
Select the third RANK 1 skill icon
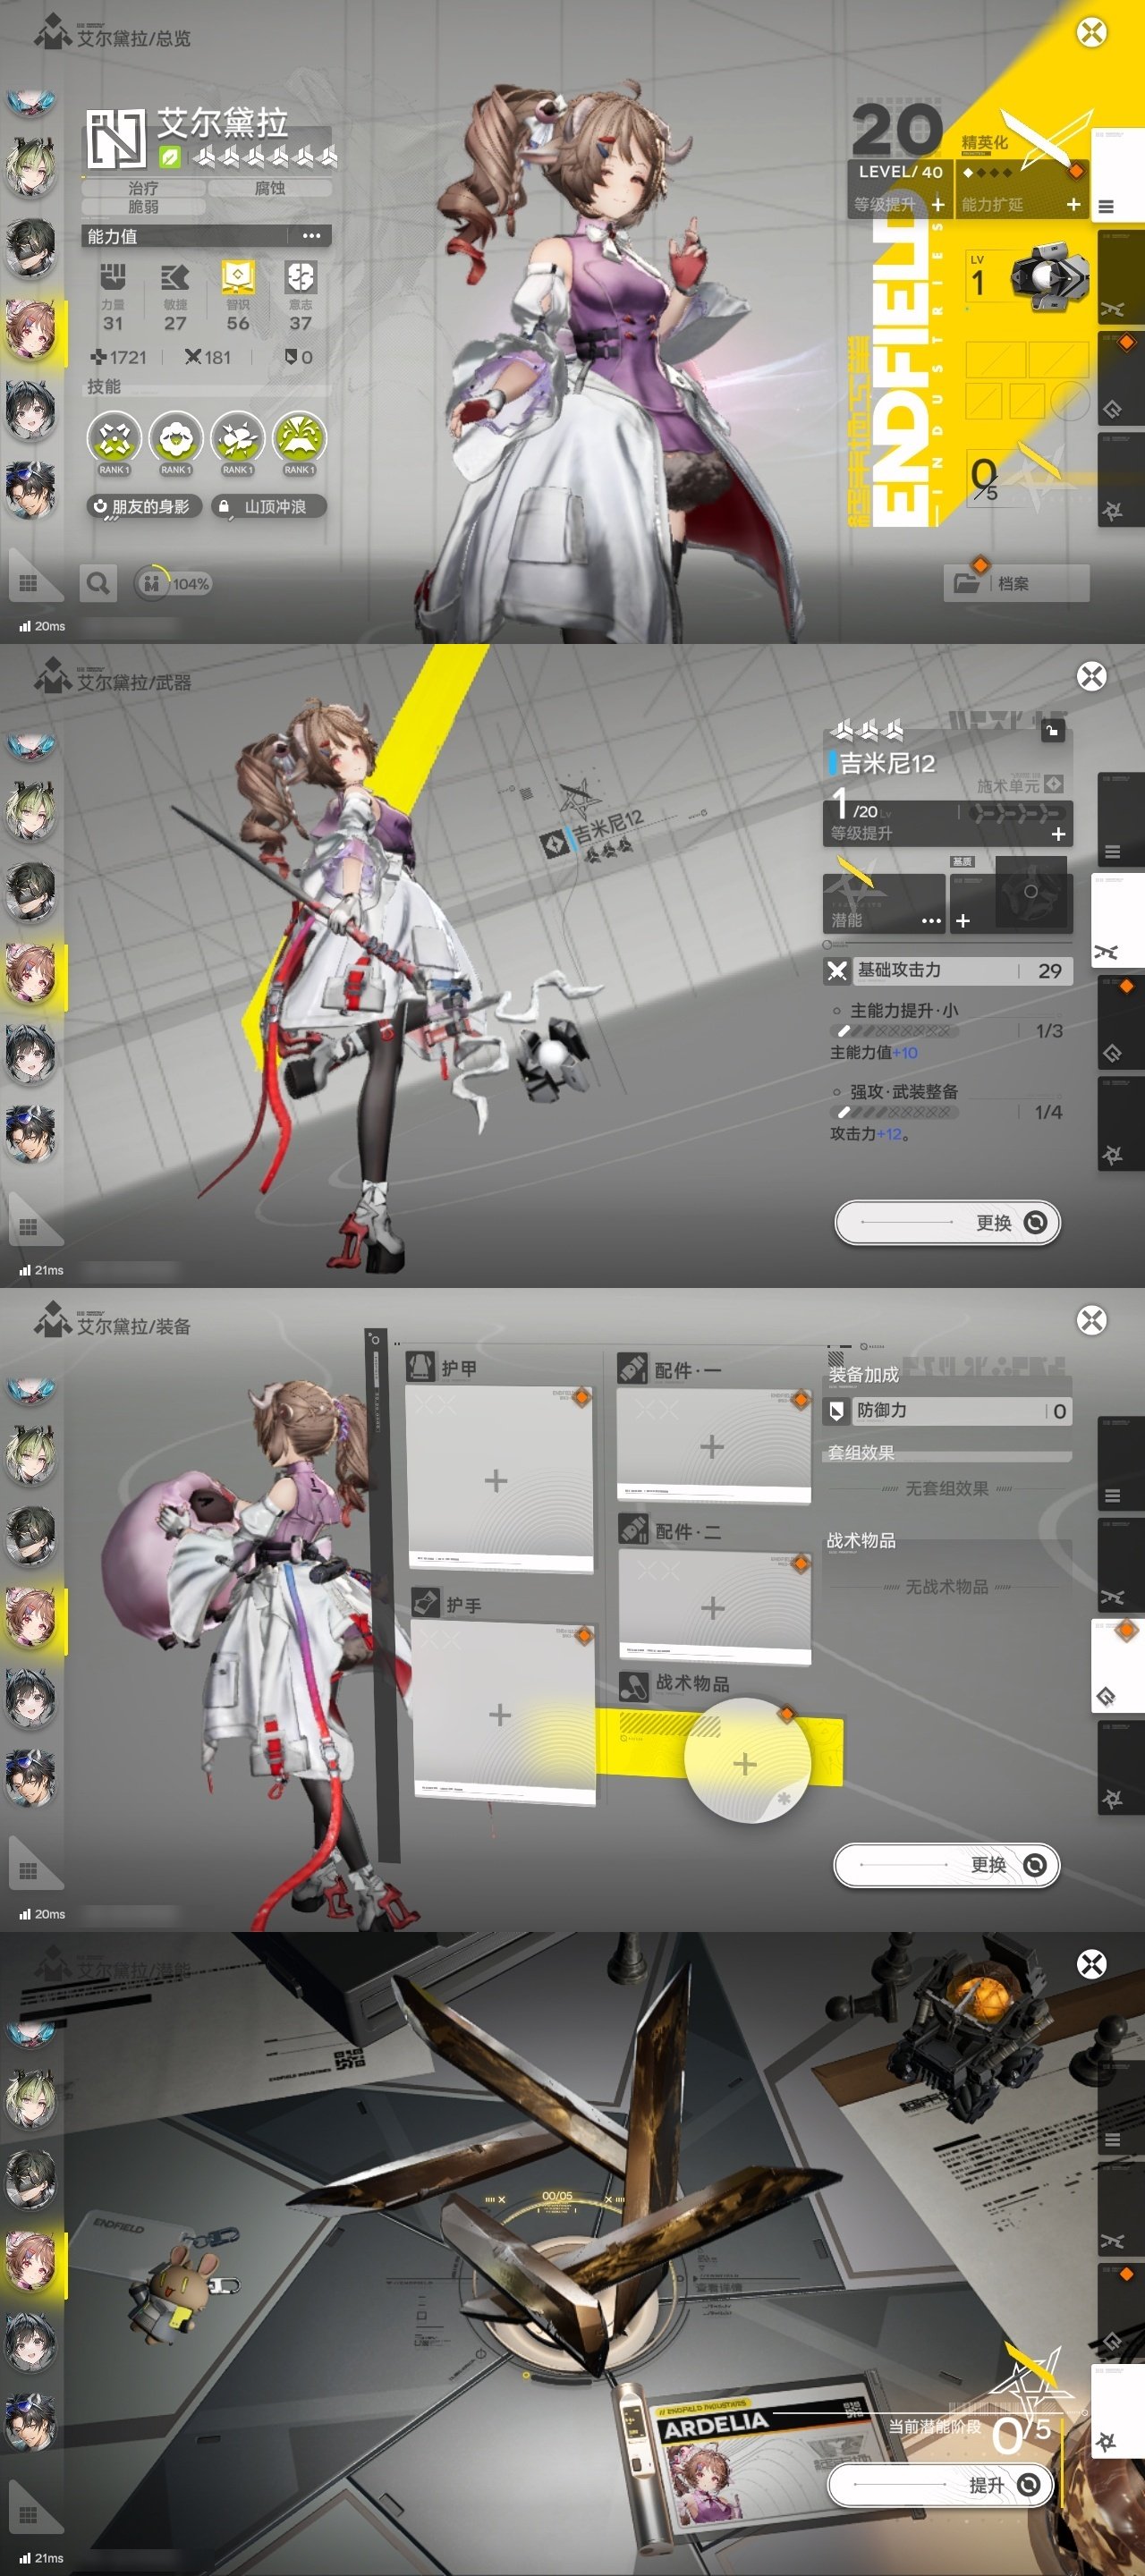tap(238, 439)
